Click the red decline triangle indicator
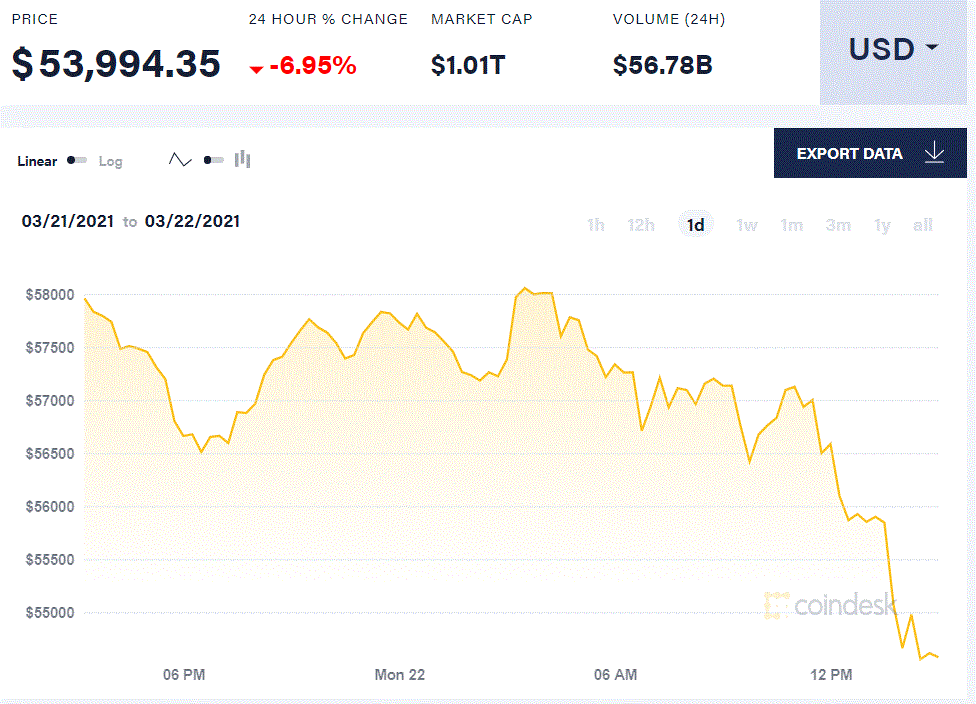 pyautogui.click(x=257, y=66)
